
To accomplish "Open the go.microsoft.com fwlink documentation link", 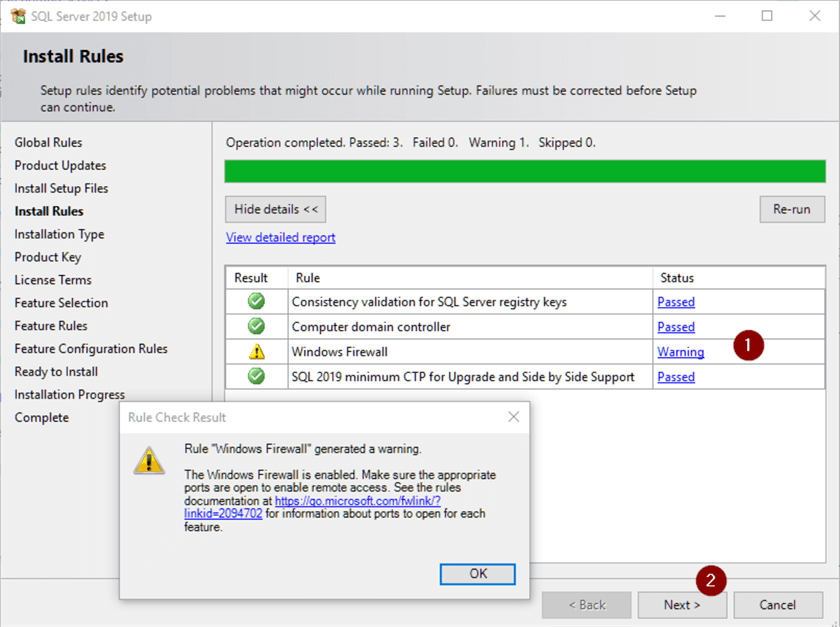I will point(358,501).
